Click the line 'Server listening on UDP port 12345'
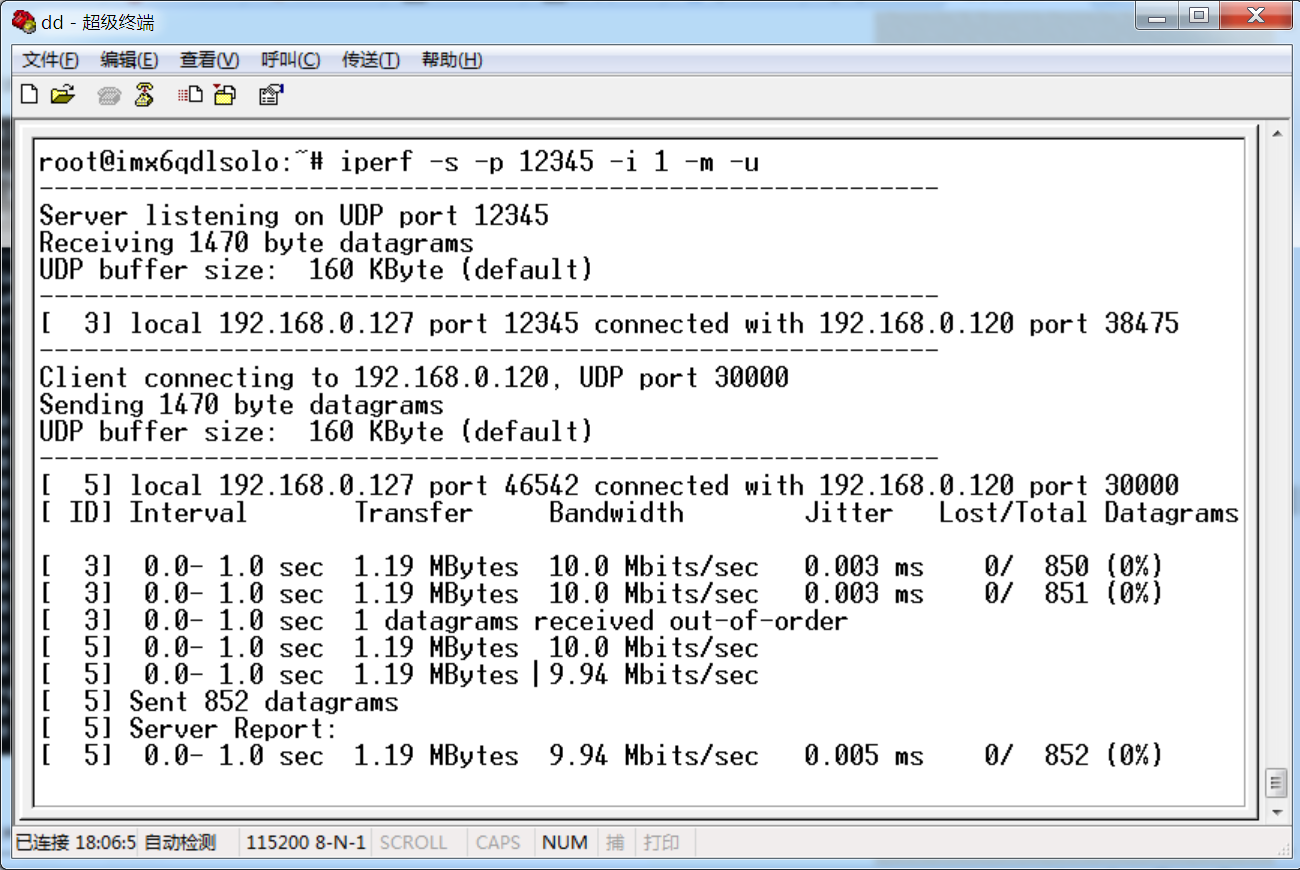 pos(294,216)
